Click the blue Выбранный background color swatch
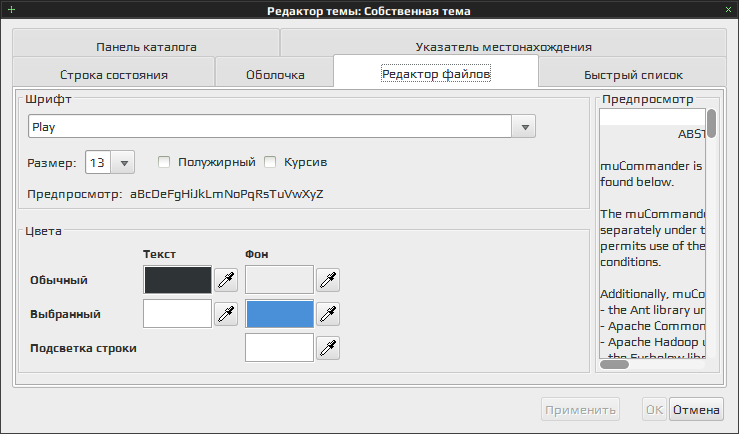This screenshot has width=739, height=434. pos(279,314)
